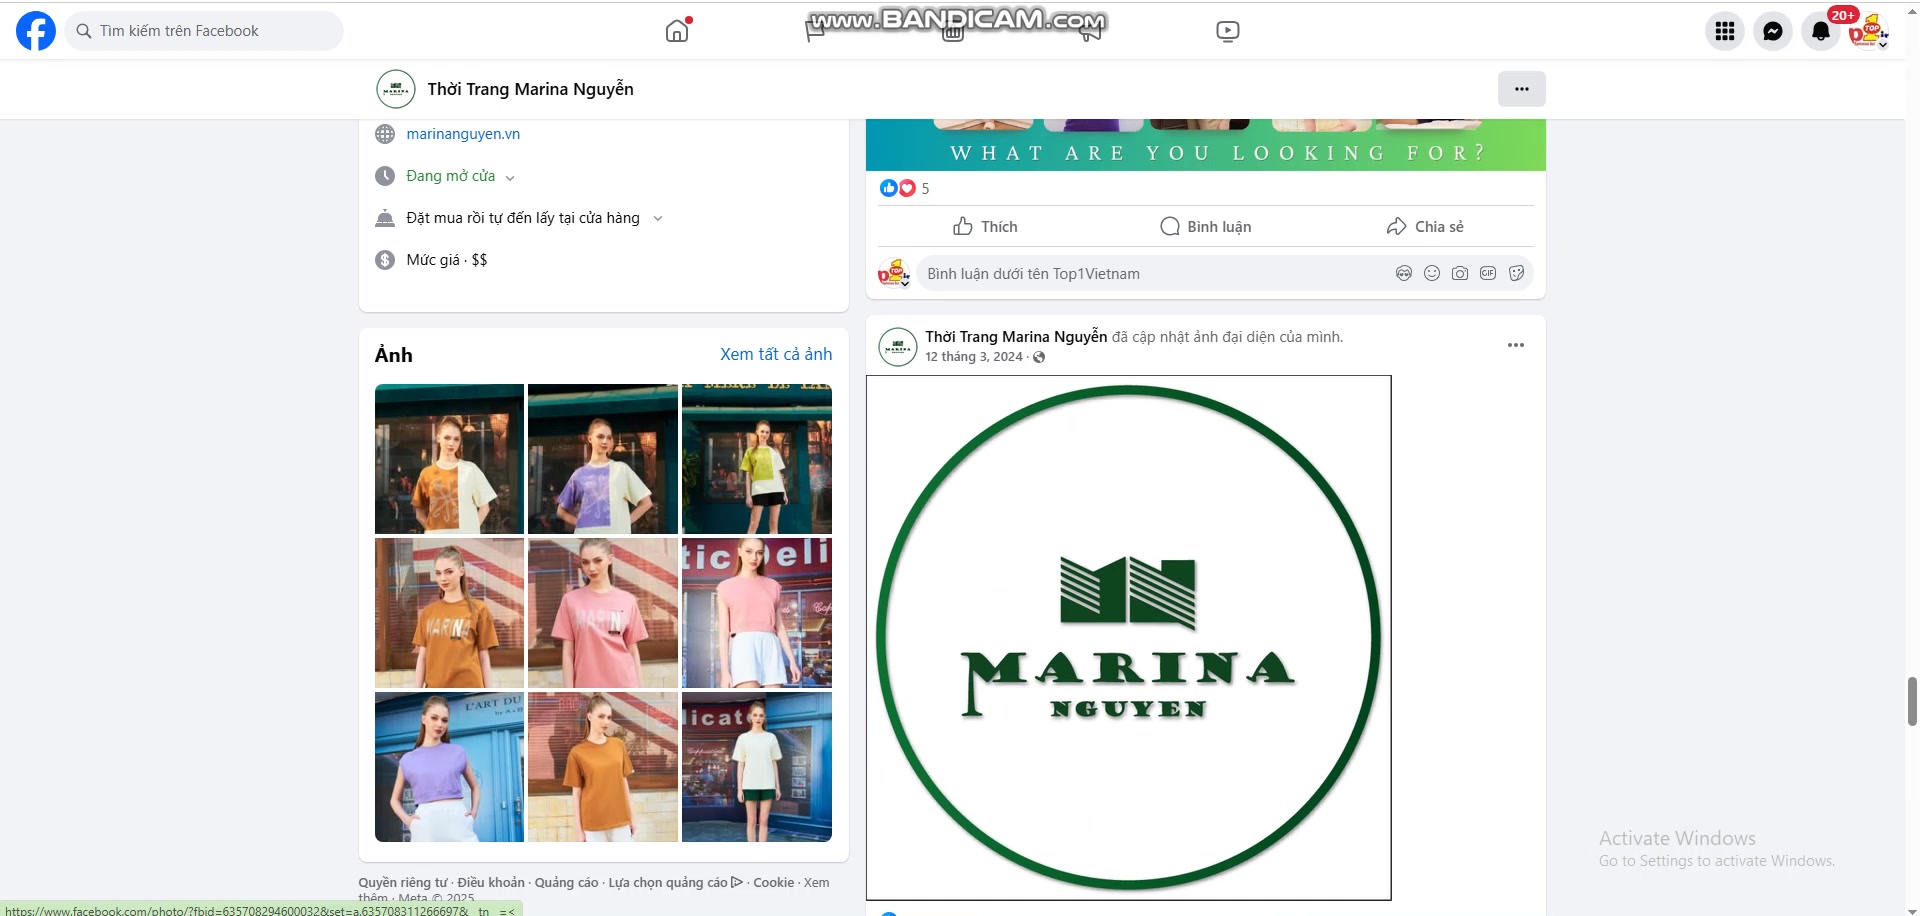The height and width of the screenshot is (916, 1920).
Task: Click the Bình luận comment button
Action: pos(1205,227)
